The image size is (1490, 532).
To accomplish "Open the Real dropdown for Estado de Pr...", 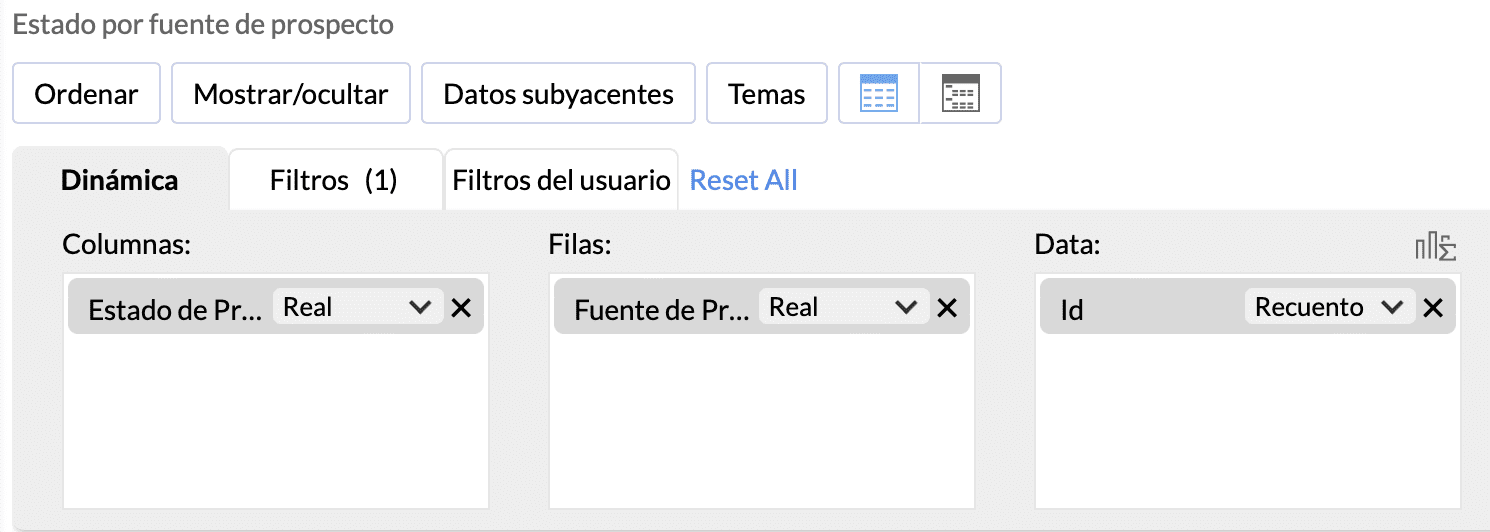I will click(357, 307).
